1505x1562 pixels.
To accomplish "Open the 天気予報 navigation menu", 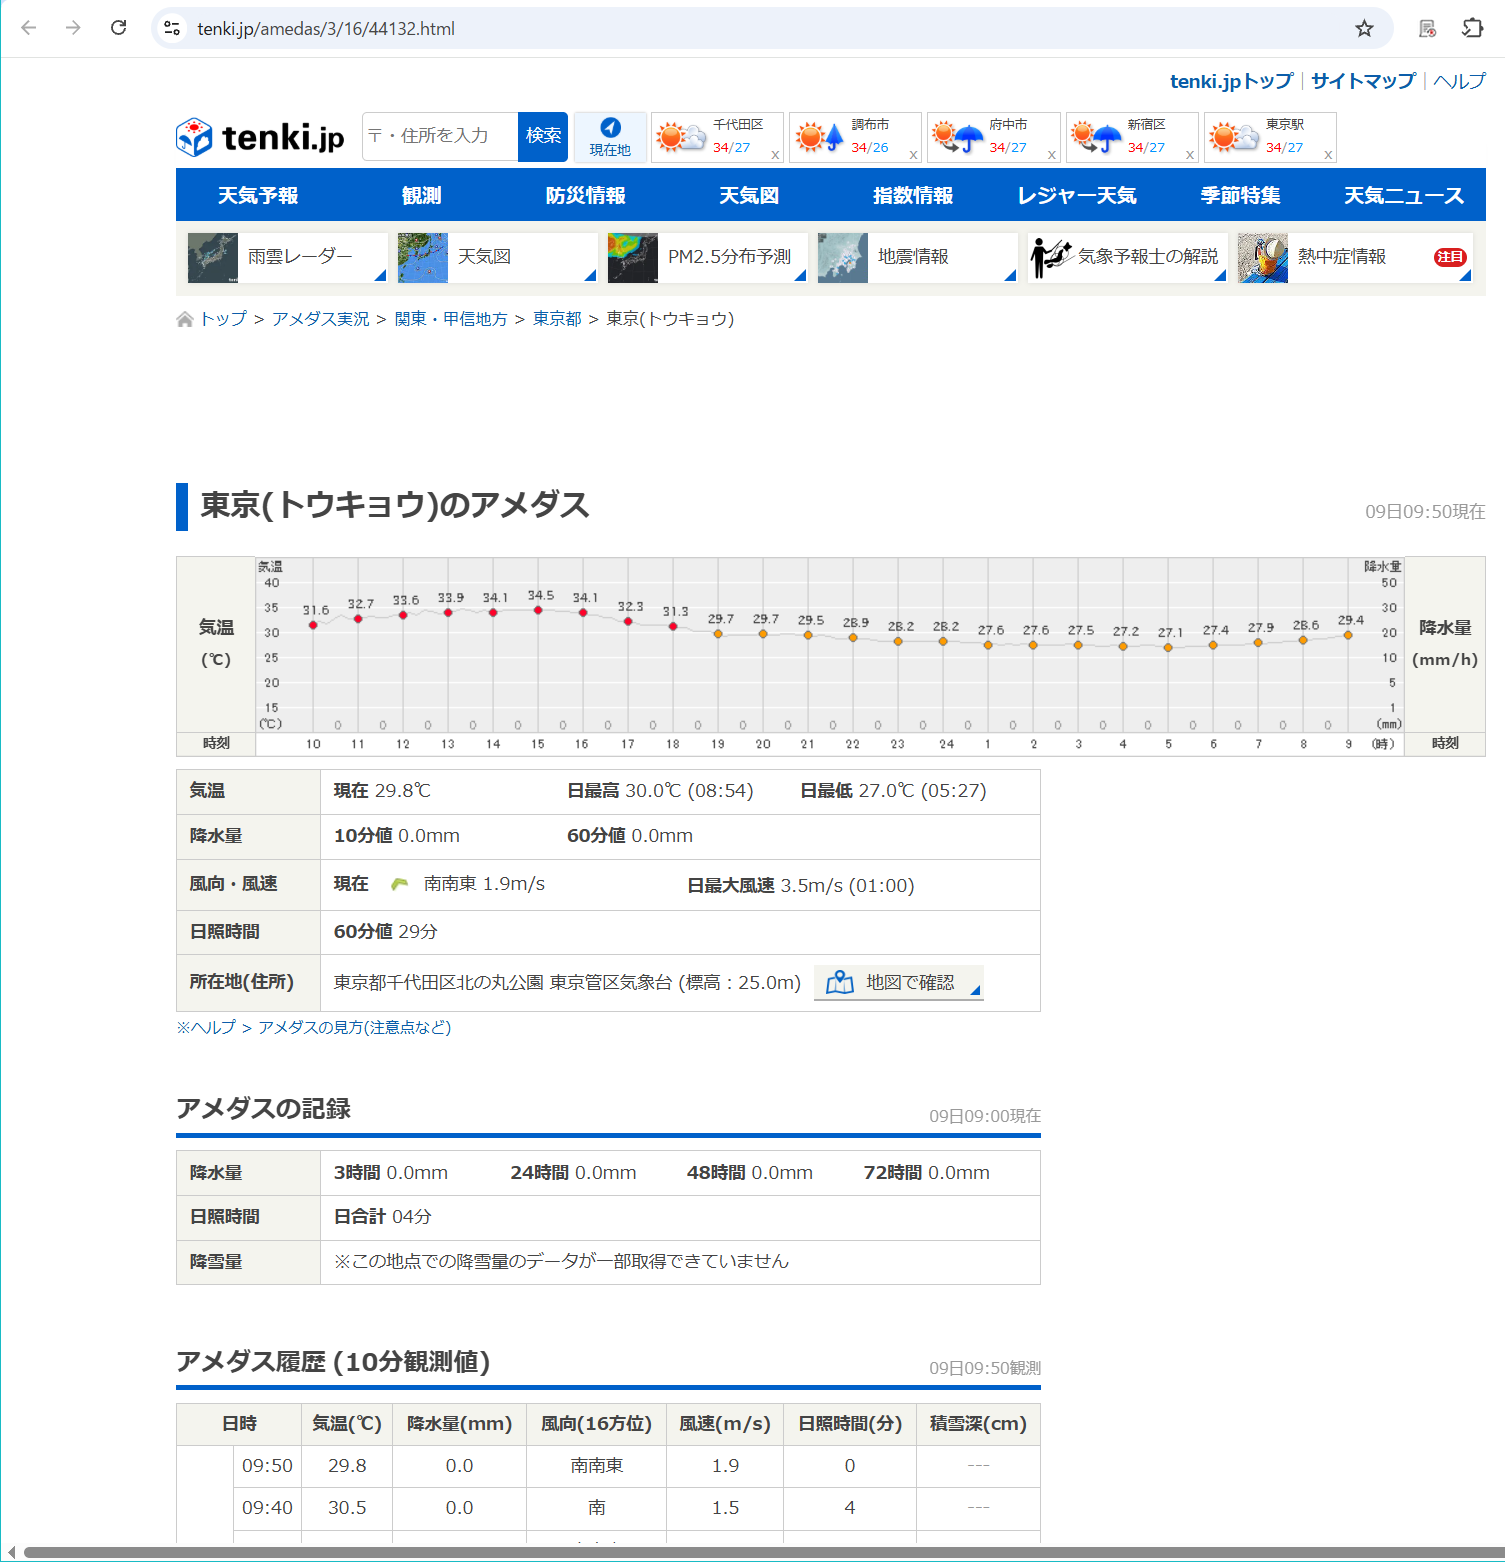I will pyautogui.click(x=258, y=196).
